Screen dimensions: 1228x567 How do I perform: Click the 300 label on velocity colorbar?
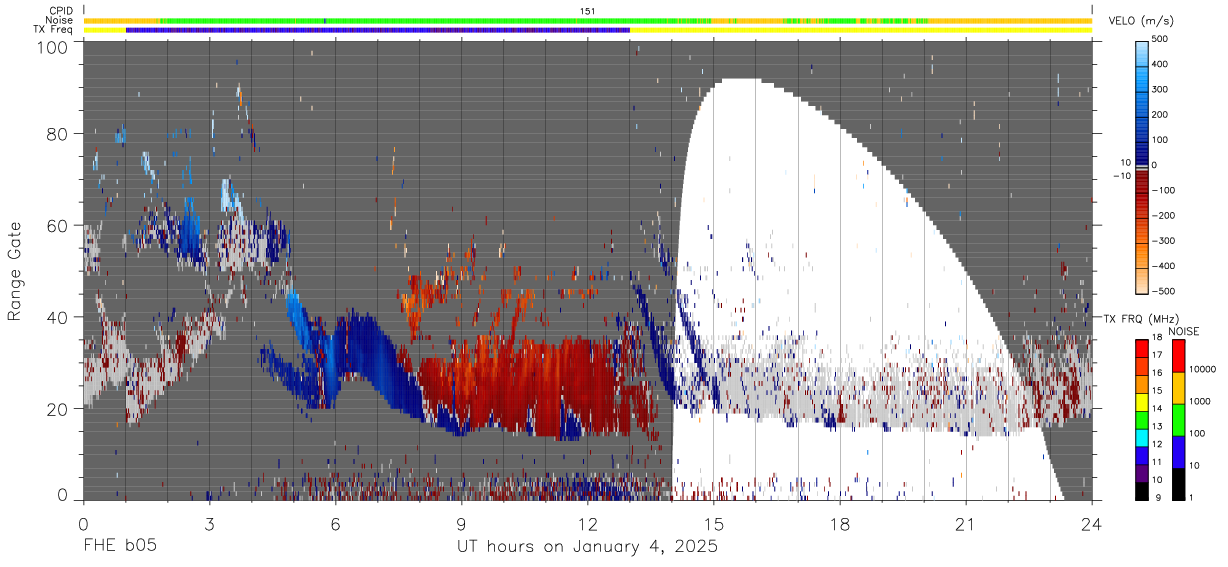coord(1161,89)
